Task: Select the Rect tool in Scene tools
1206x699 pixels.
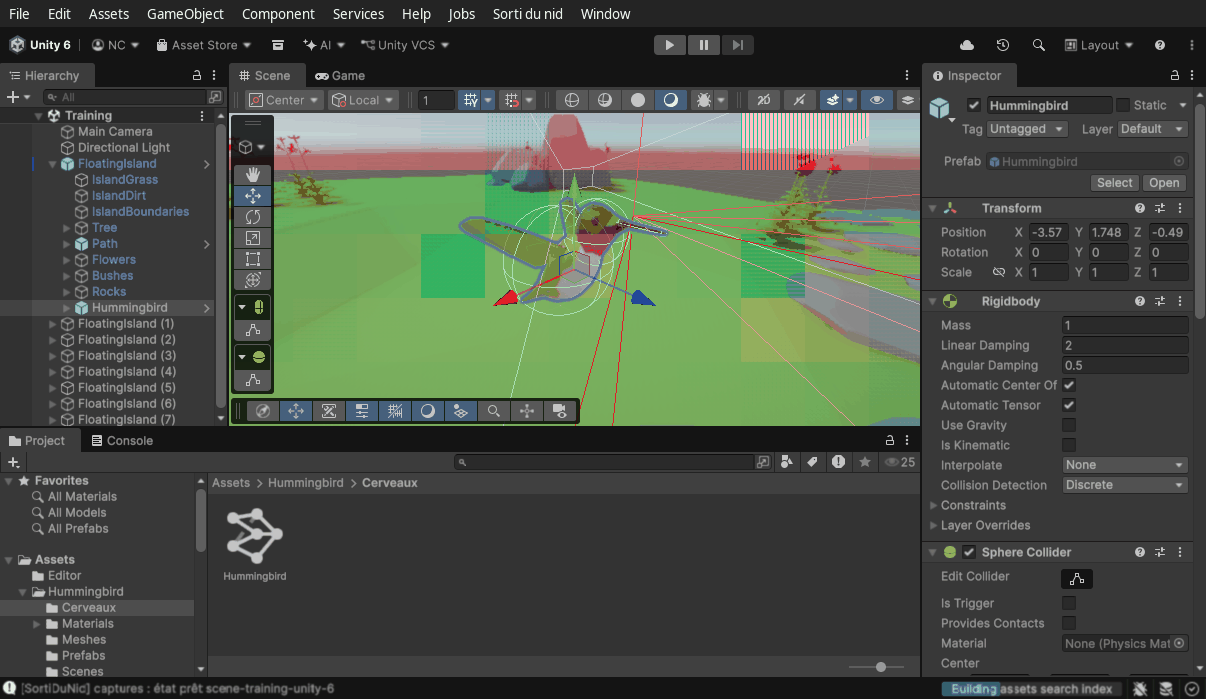Action: pyautogui.click(x=253, y=258)
